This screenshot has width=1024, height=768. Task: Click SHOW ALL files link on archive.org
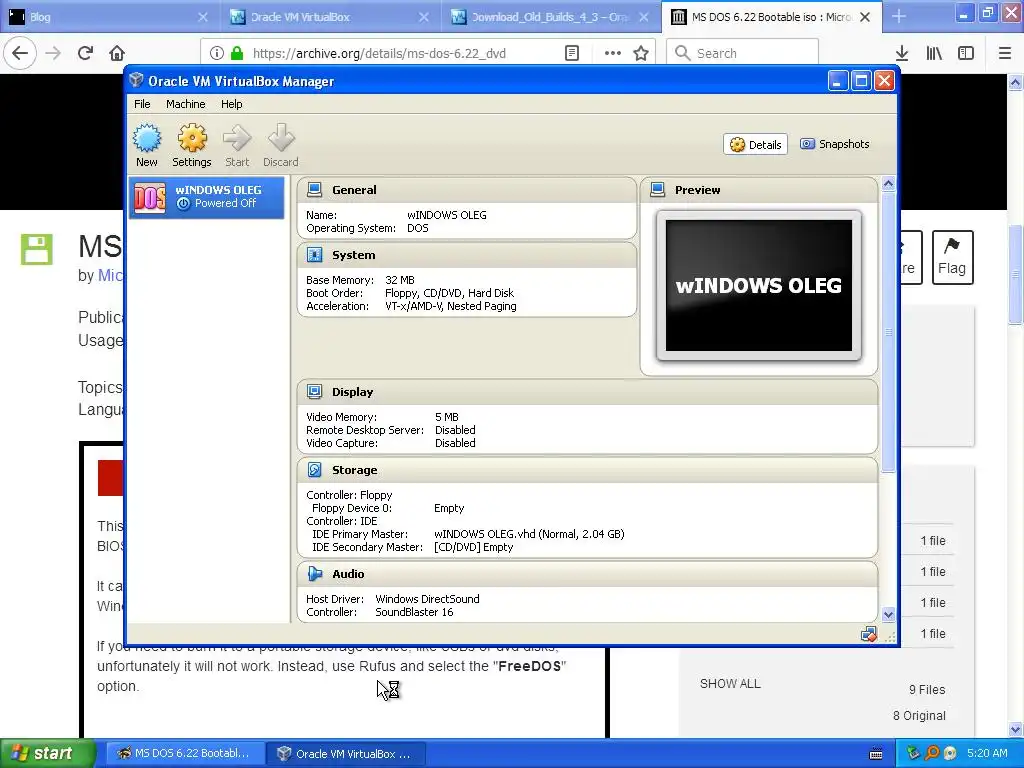click(730, 684)
